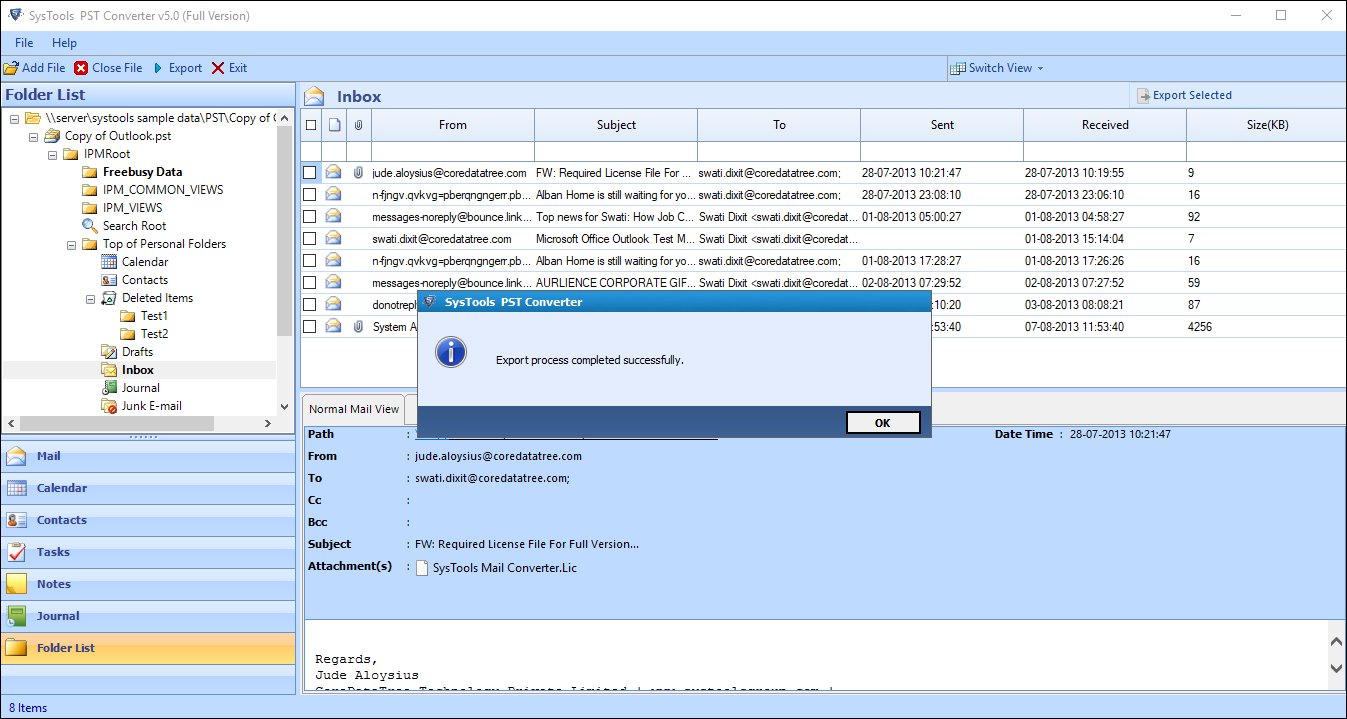Sort by the Received column header
This screenshot has width=1347, height=719.
(x=1105, y=125)
